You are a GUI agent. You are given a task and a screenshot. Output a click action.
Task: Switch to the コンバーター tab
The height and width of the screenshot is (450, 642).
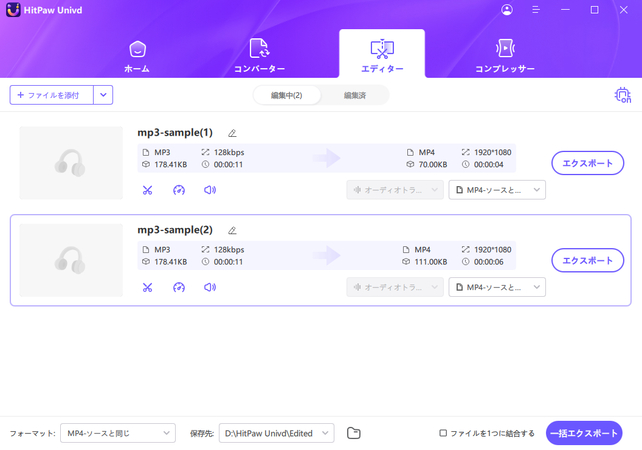coord(259,56)
